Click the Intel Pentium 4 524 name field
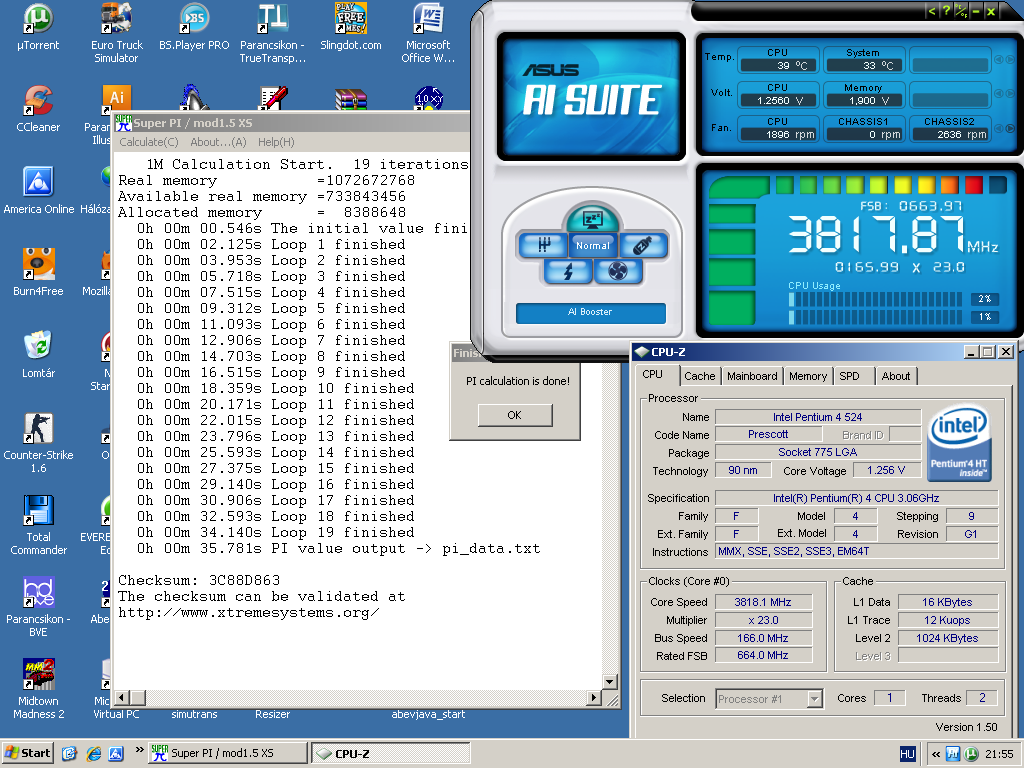 click(x=817, y=417)
